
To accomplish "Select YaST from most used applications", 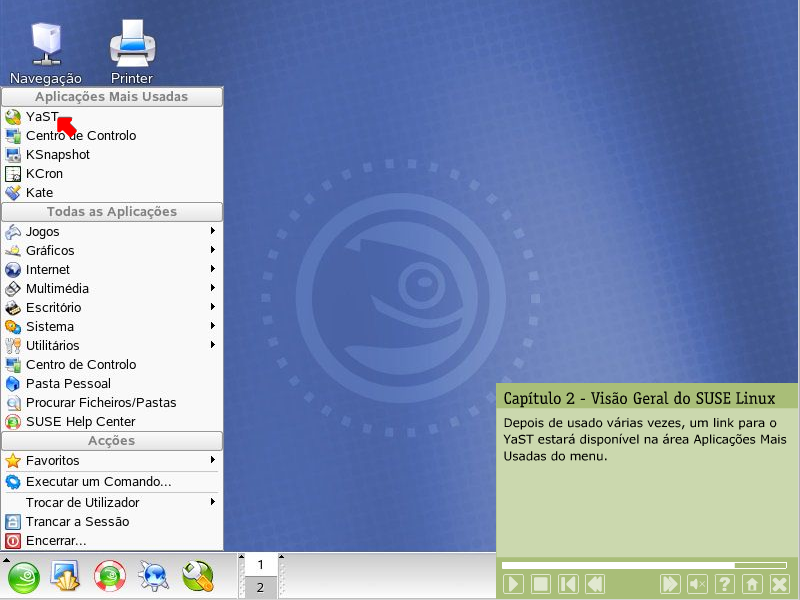I will point(41,116).
